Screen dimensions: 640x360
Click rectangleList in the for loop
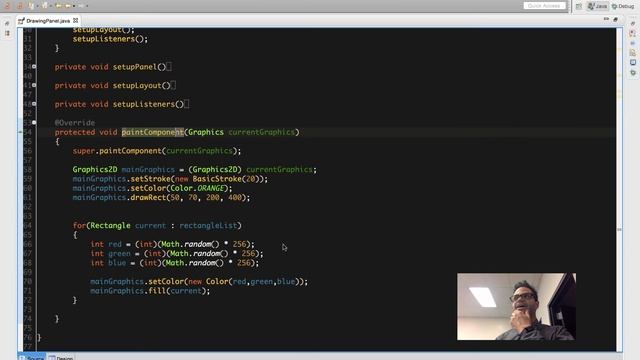point(208,225)
